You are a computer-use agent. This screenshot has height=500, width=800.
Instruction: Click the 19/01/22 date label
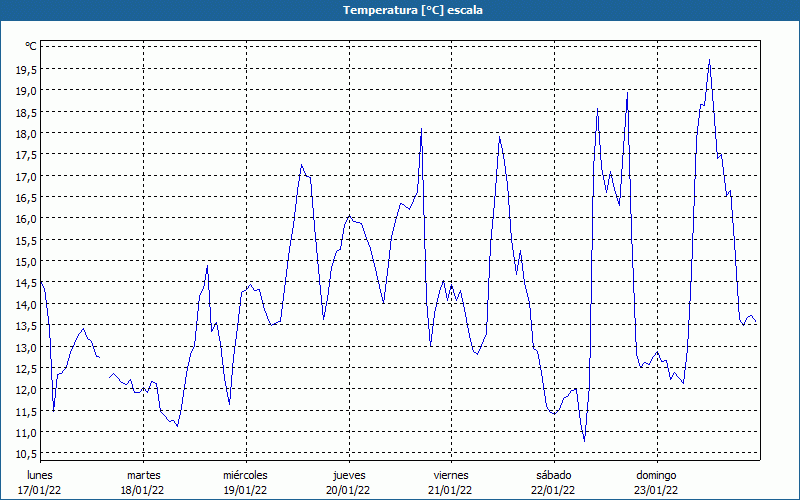(245, 490)
